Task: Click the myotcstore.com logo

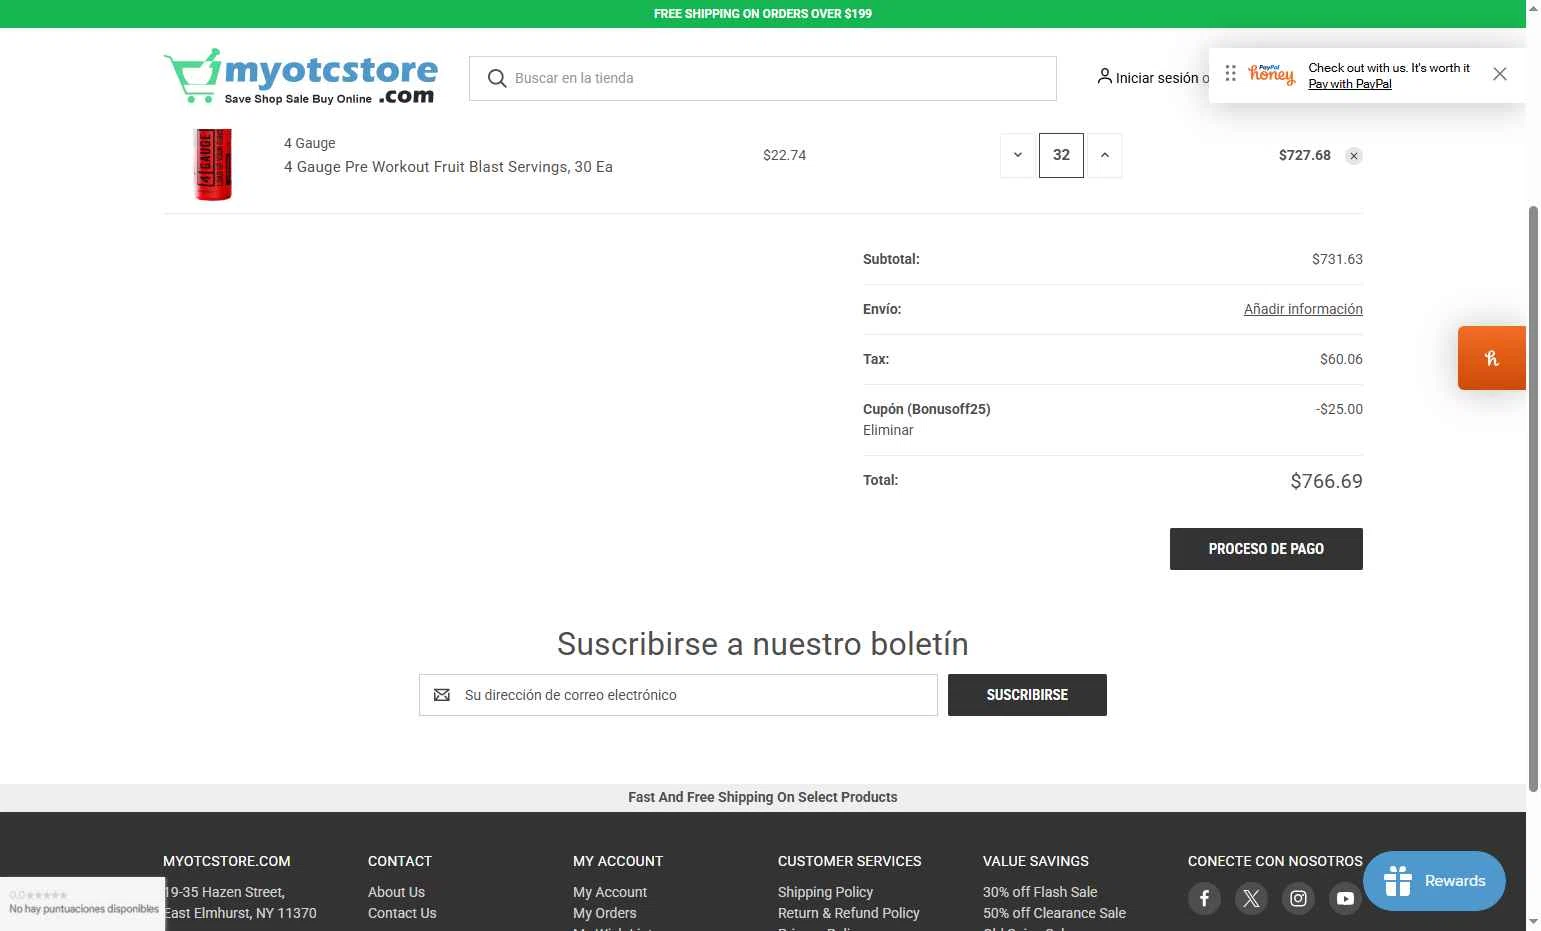Action: (x=300, y=76)
